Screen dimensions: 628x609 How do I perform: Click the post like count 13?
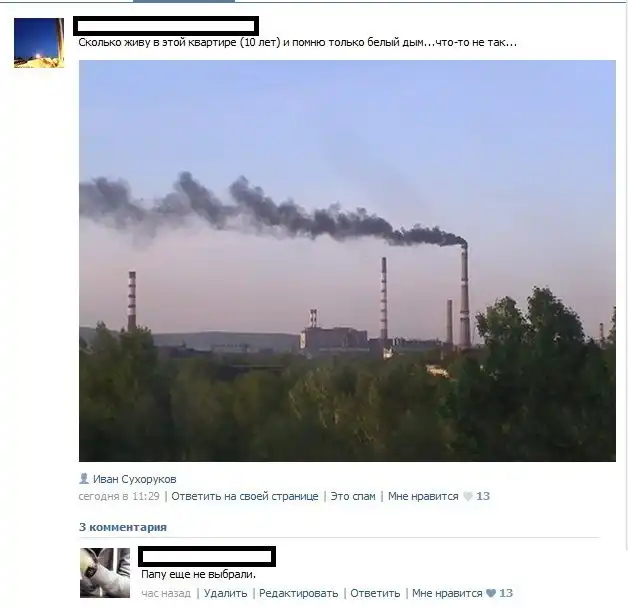coord(483,496)
